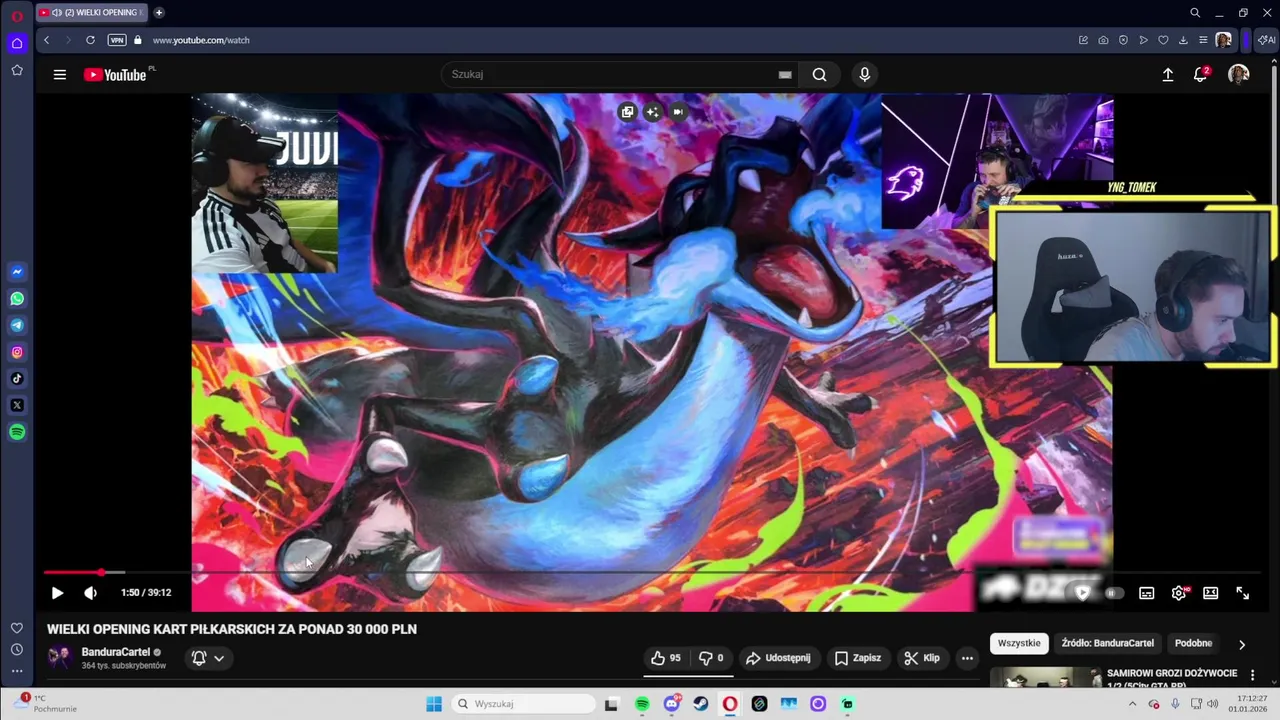
Task: Reload the current page
Action: tap(90, 40)
